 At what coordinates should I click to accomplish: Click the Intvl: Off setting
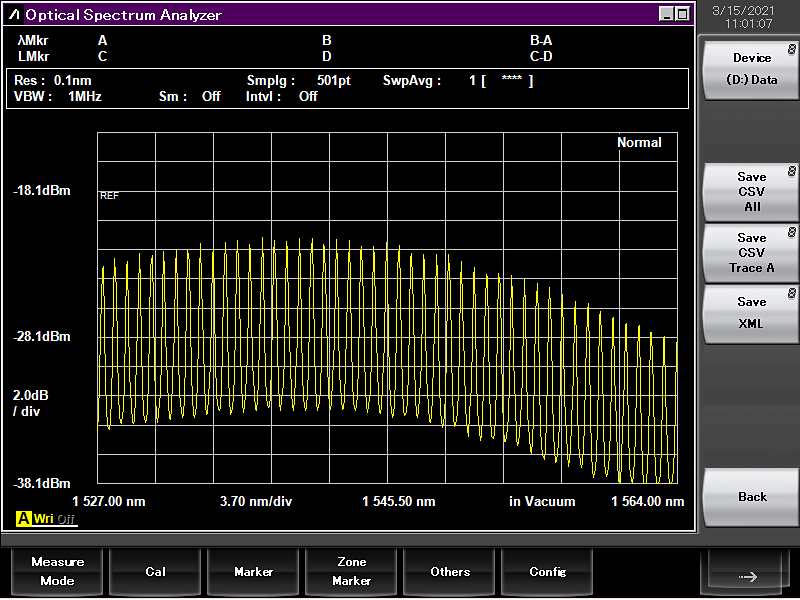(282, 96)
